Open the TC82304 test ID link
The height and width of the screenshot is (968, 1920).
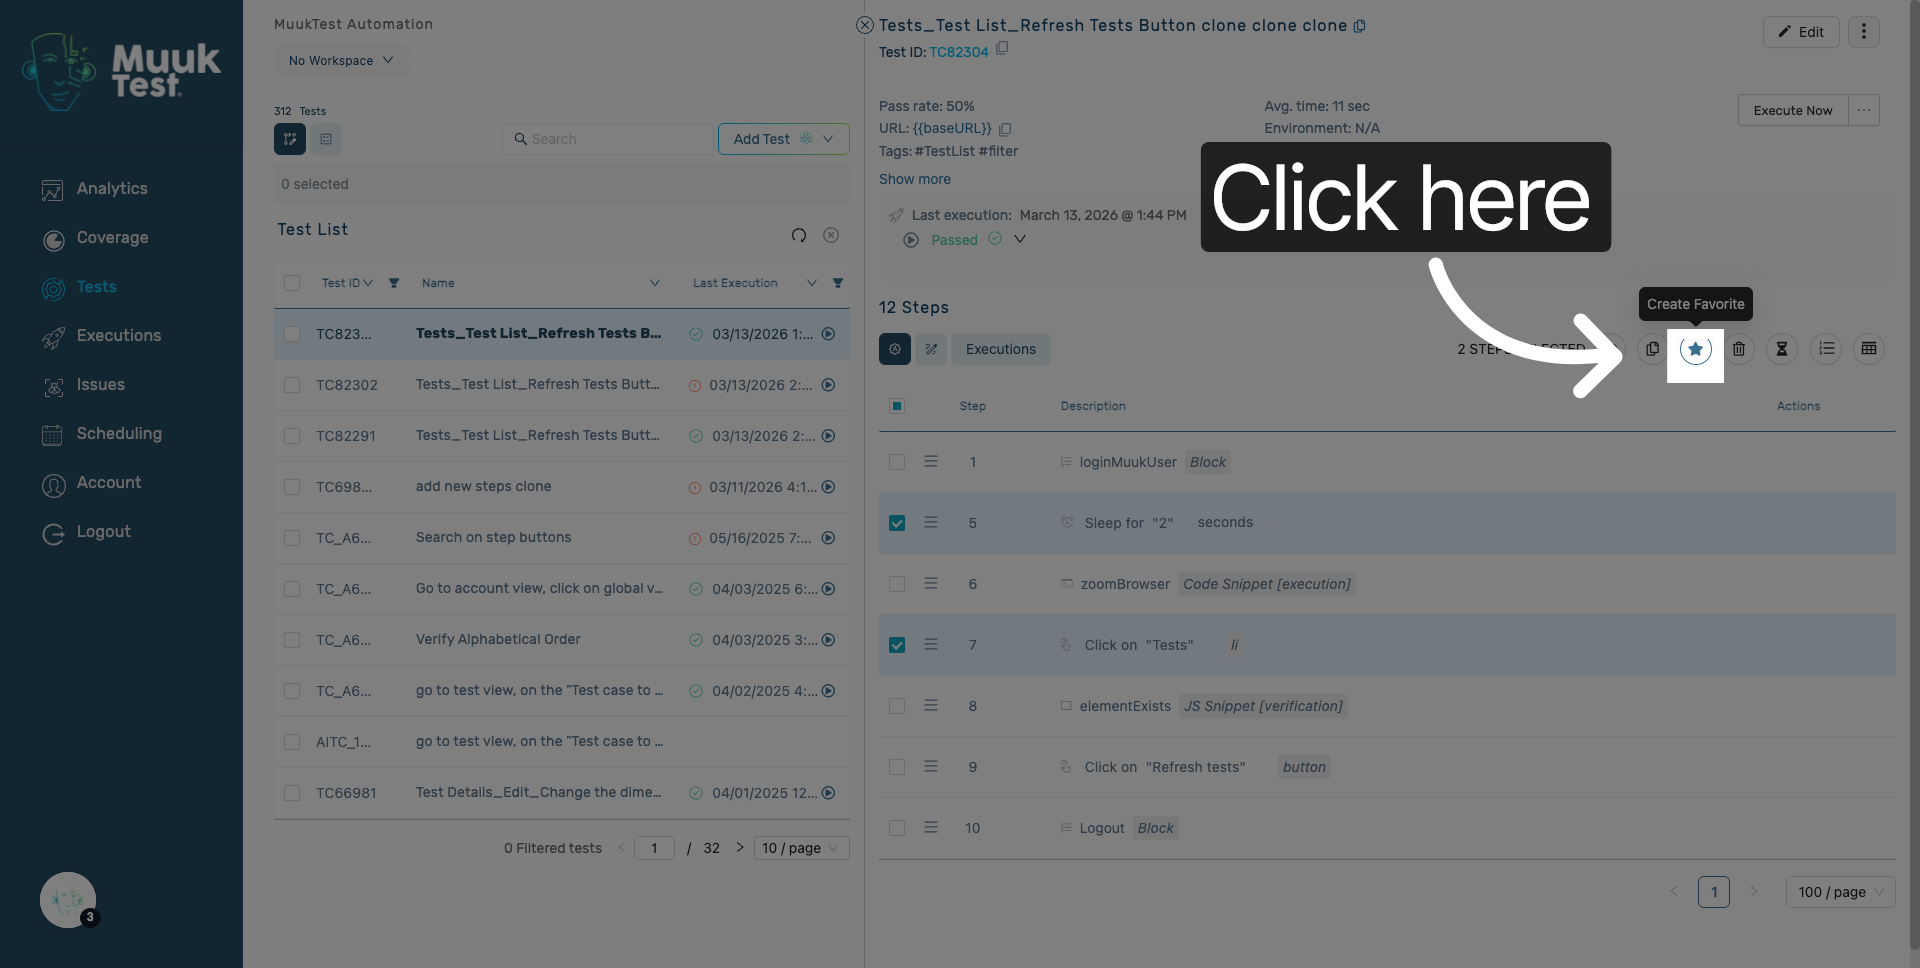click(x=959, y=52)
